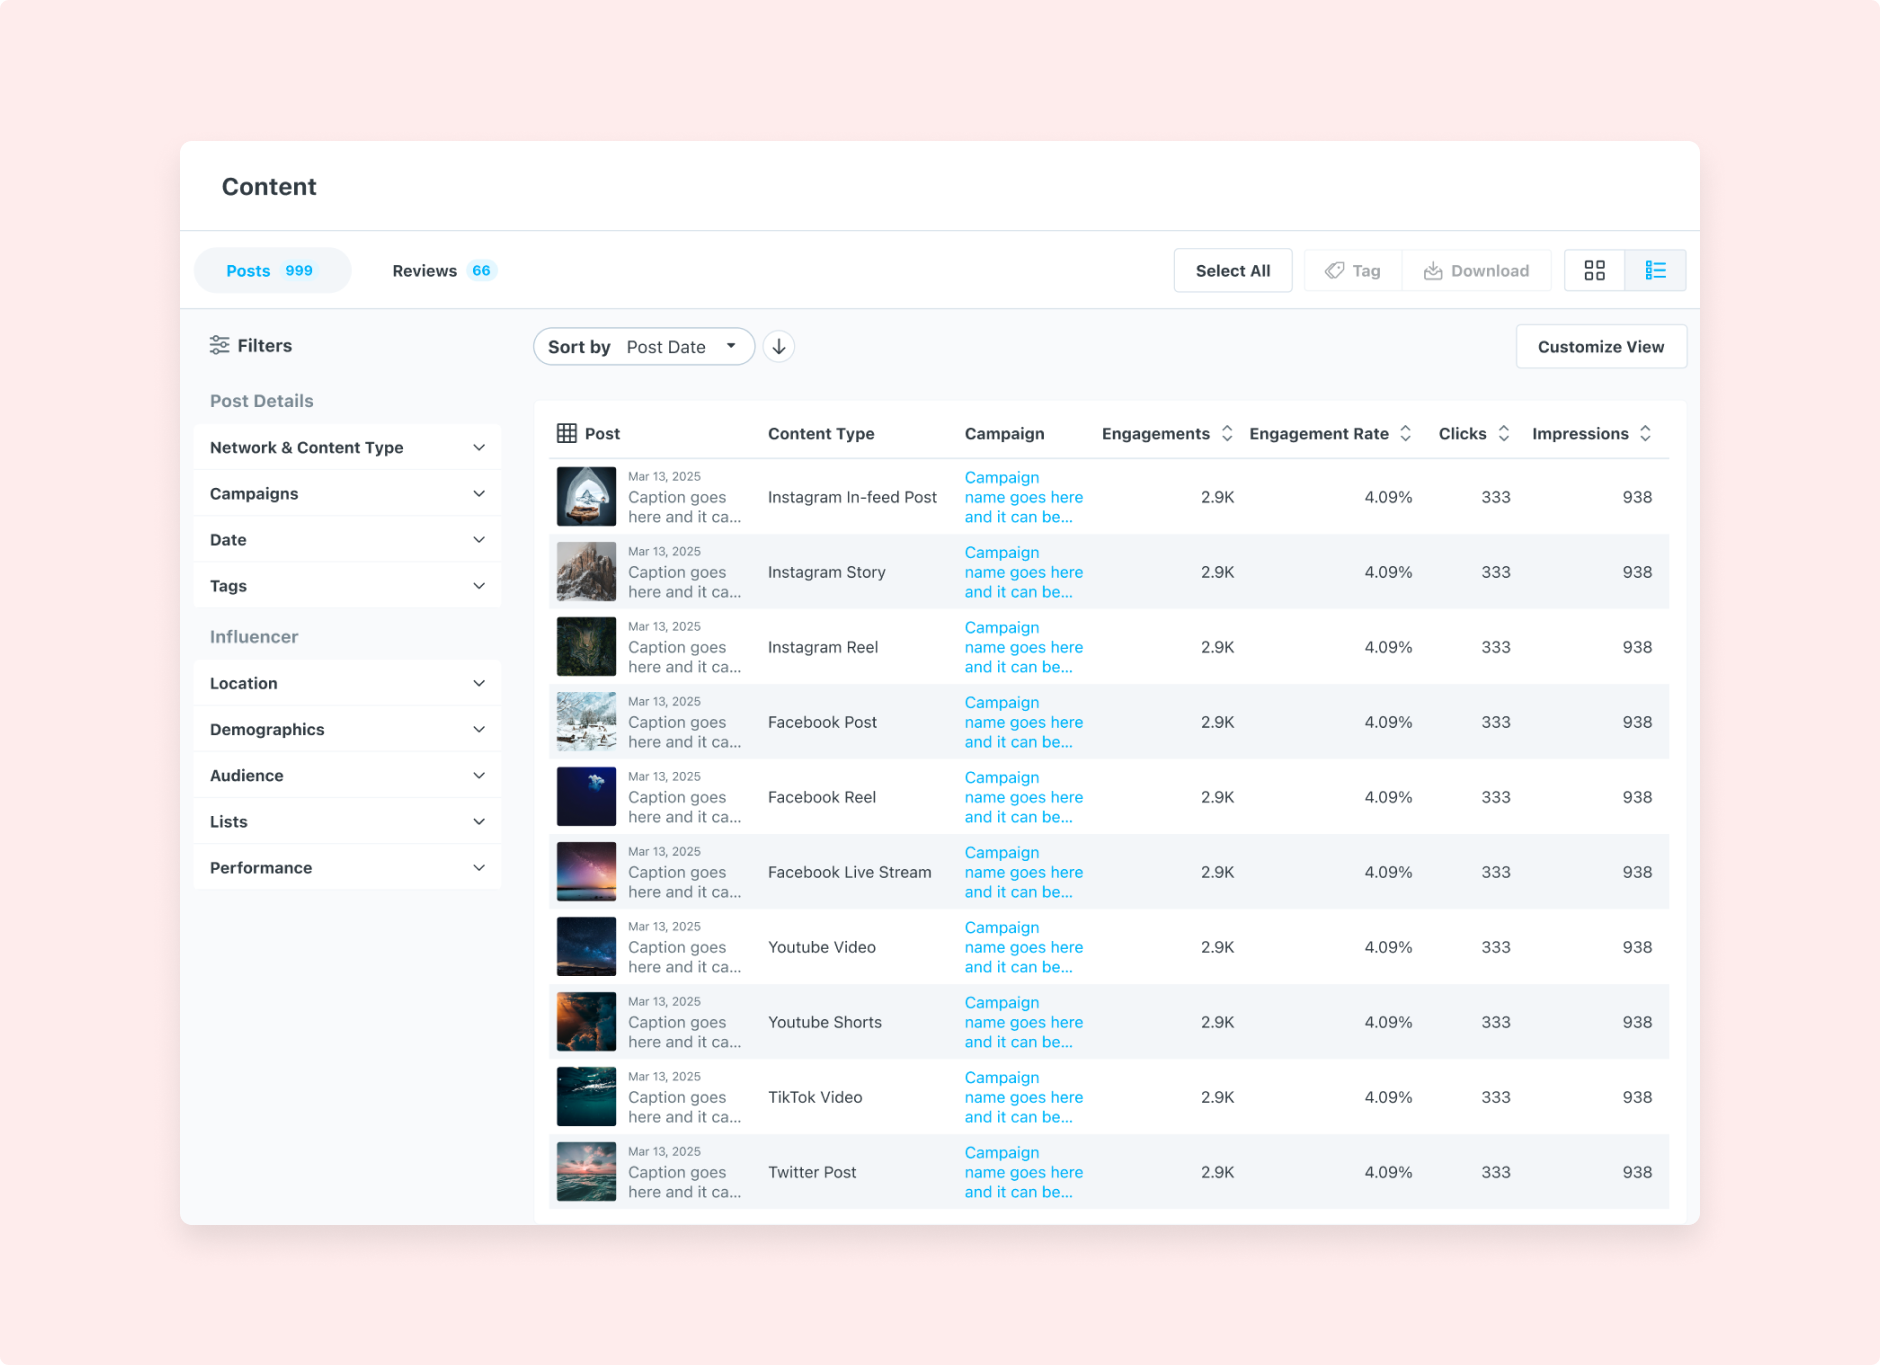Open the Posts tab
The image size is (1880, 1365).
pyautogui.click(x=272, y=270)
